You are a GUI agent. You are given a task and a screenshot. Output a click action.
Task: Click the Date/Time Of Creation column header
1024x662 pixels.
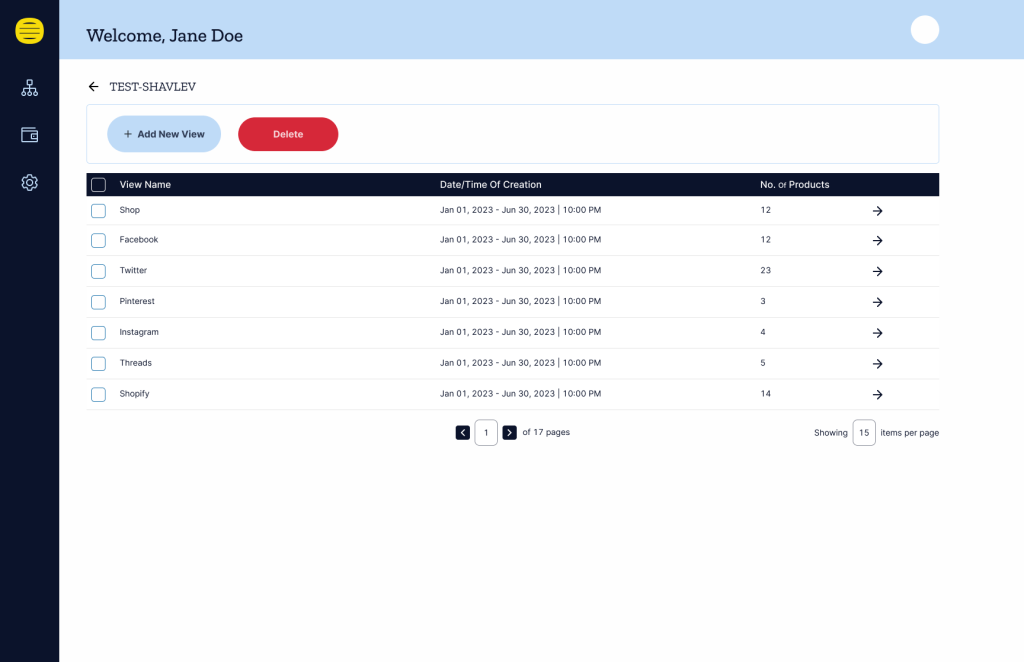point(490,185)
